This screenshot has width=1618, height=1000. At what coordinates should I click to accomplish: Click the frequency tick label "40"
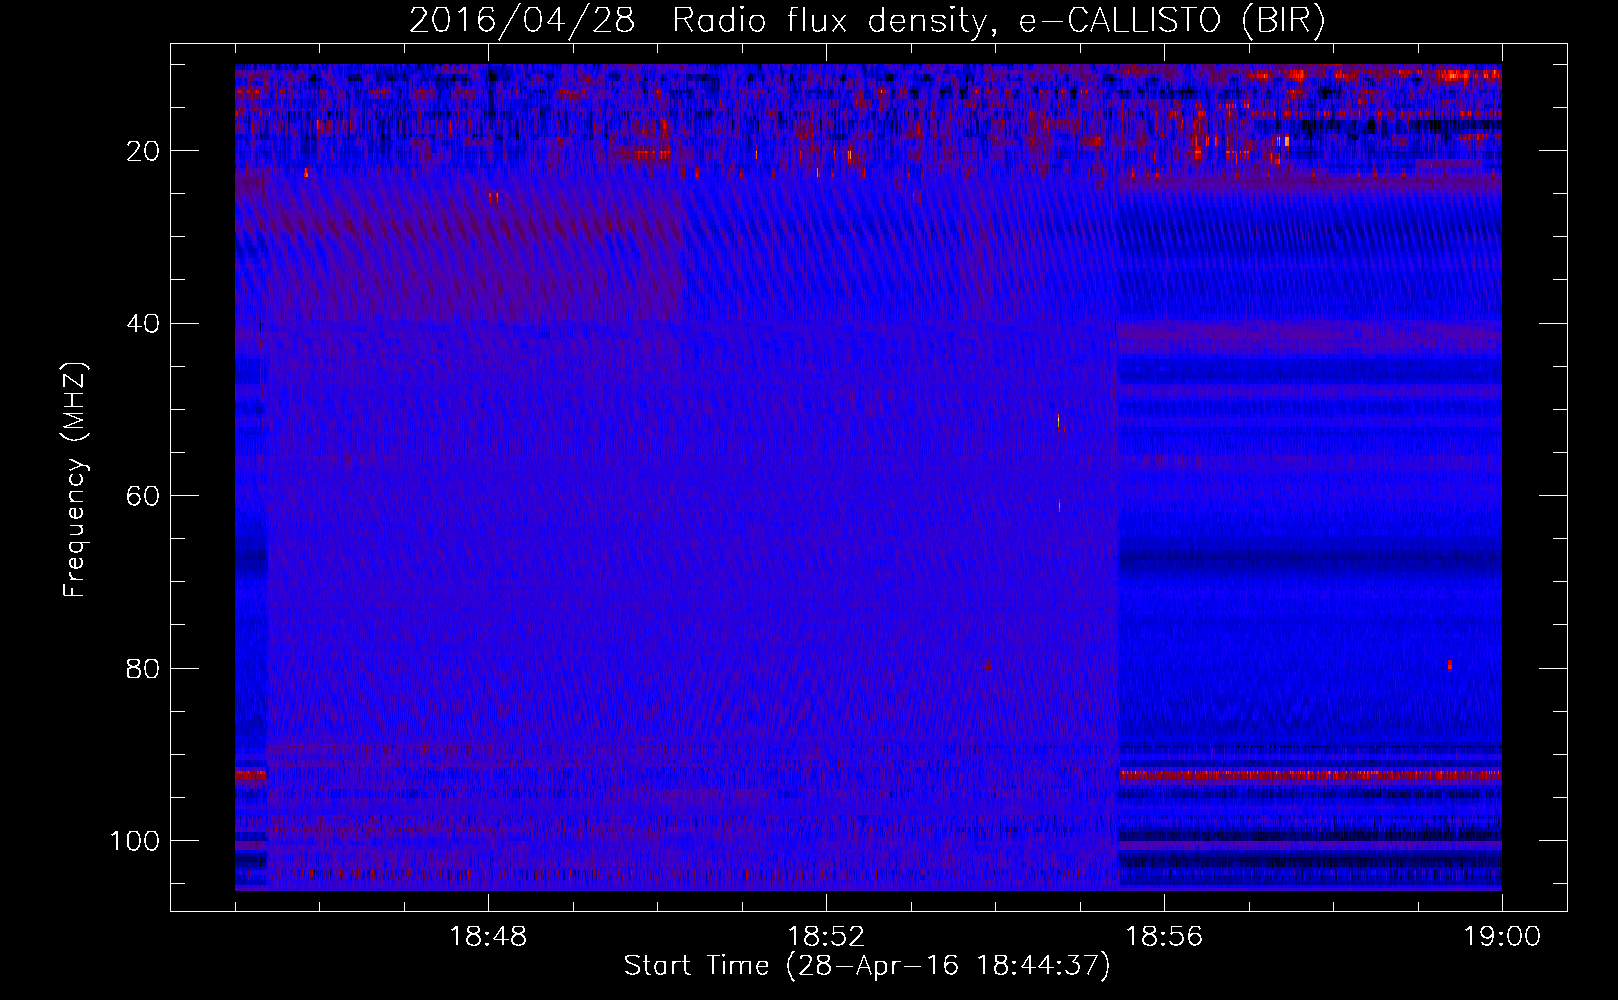pos(143,324)
